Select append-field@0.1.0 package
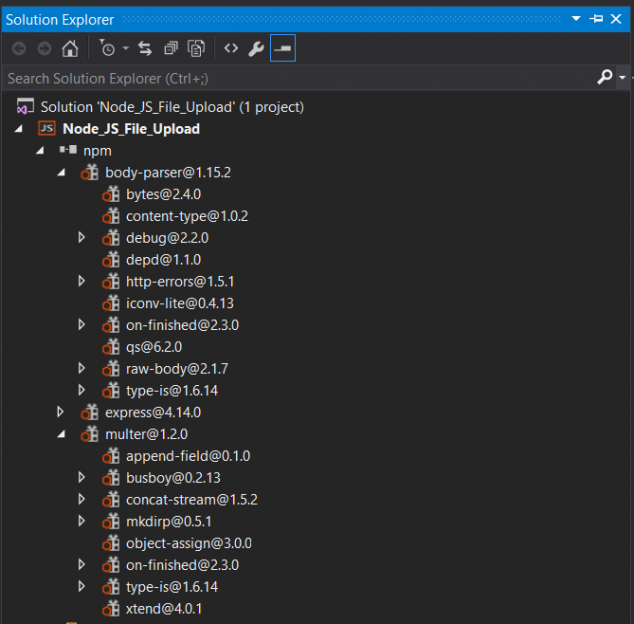Screen dimensions: 634x624 point(188,457)
